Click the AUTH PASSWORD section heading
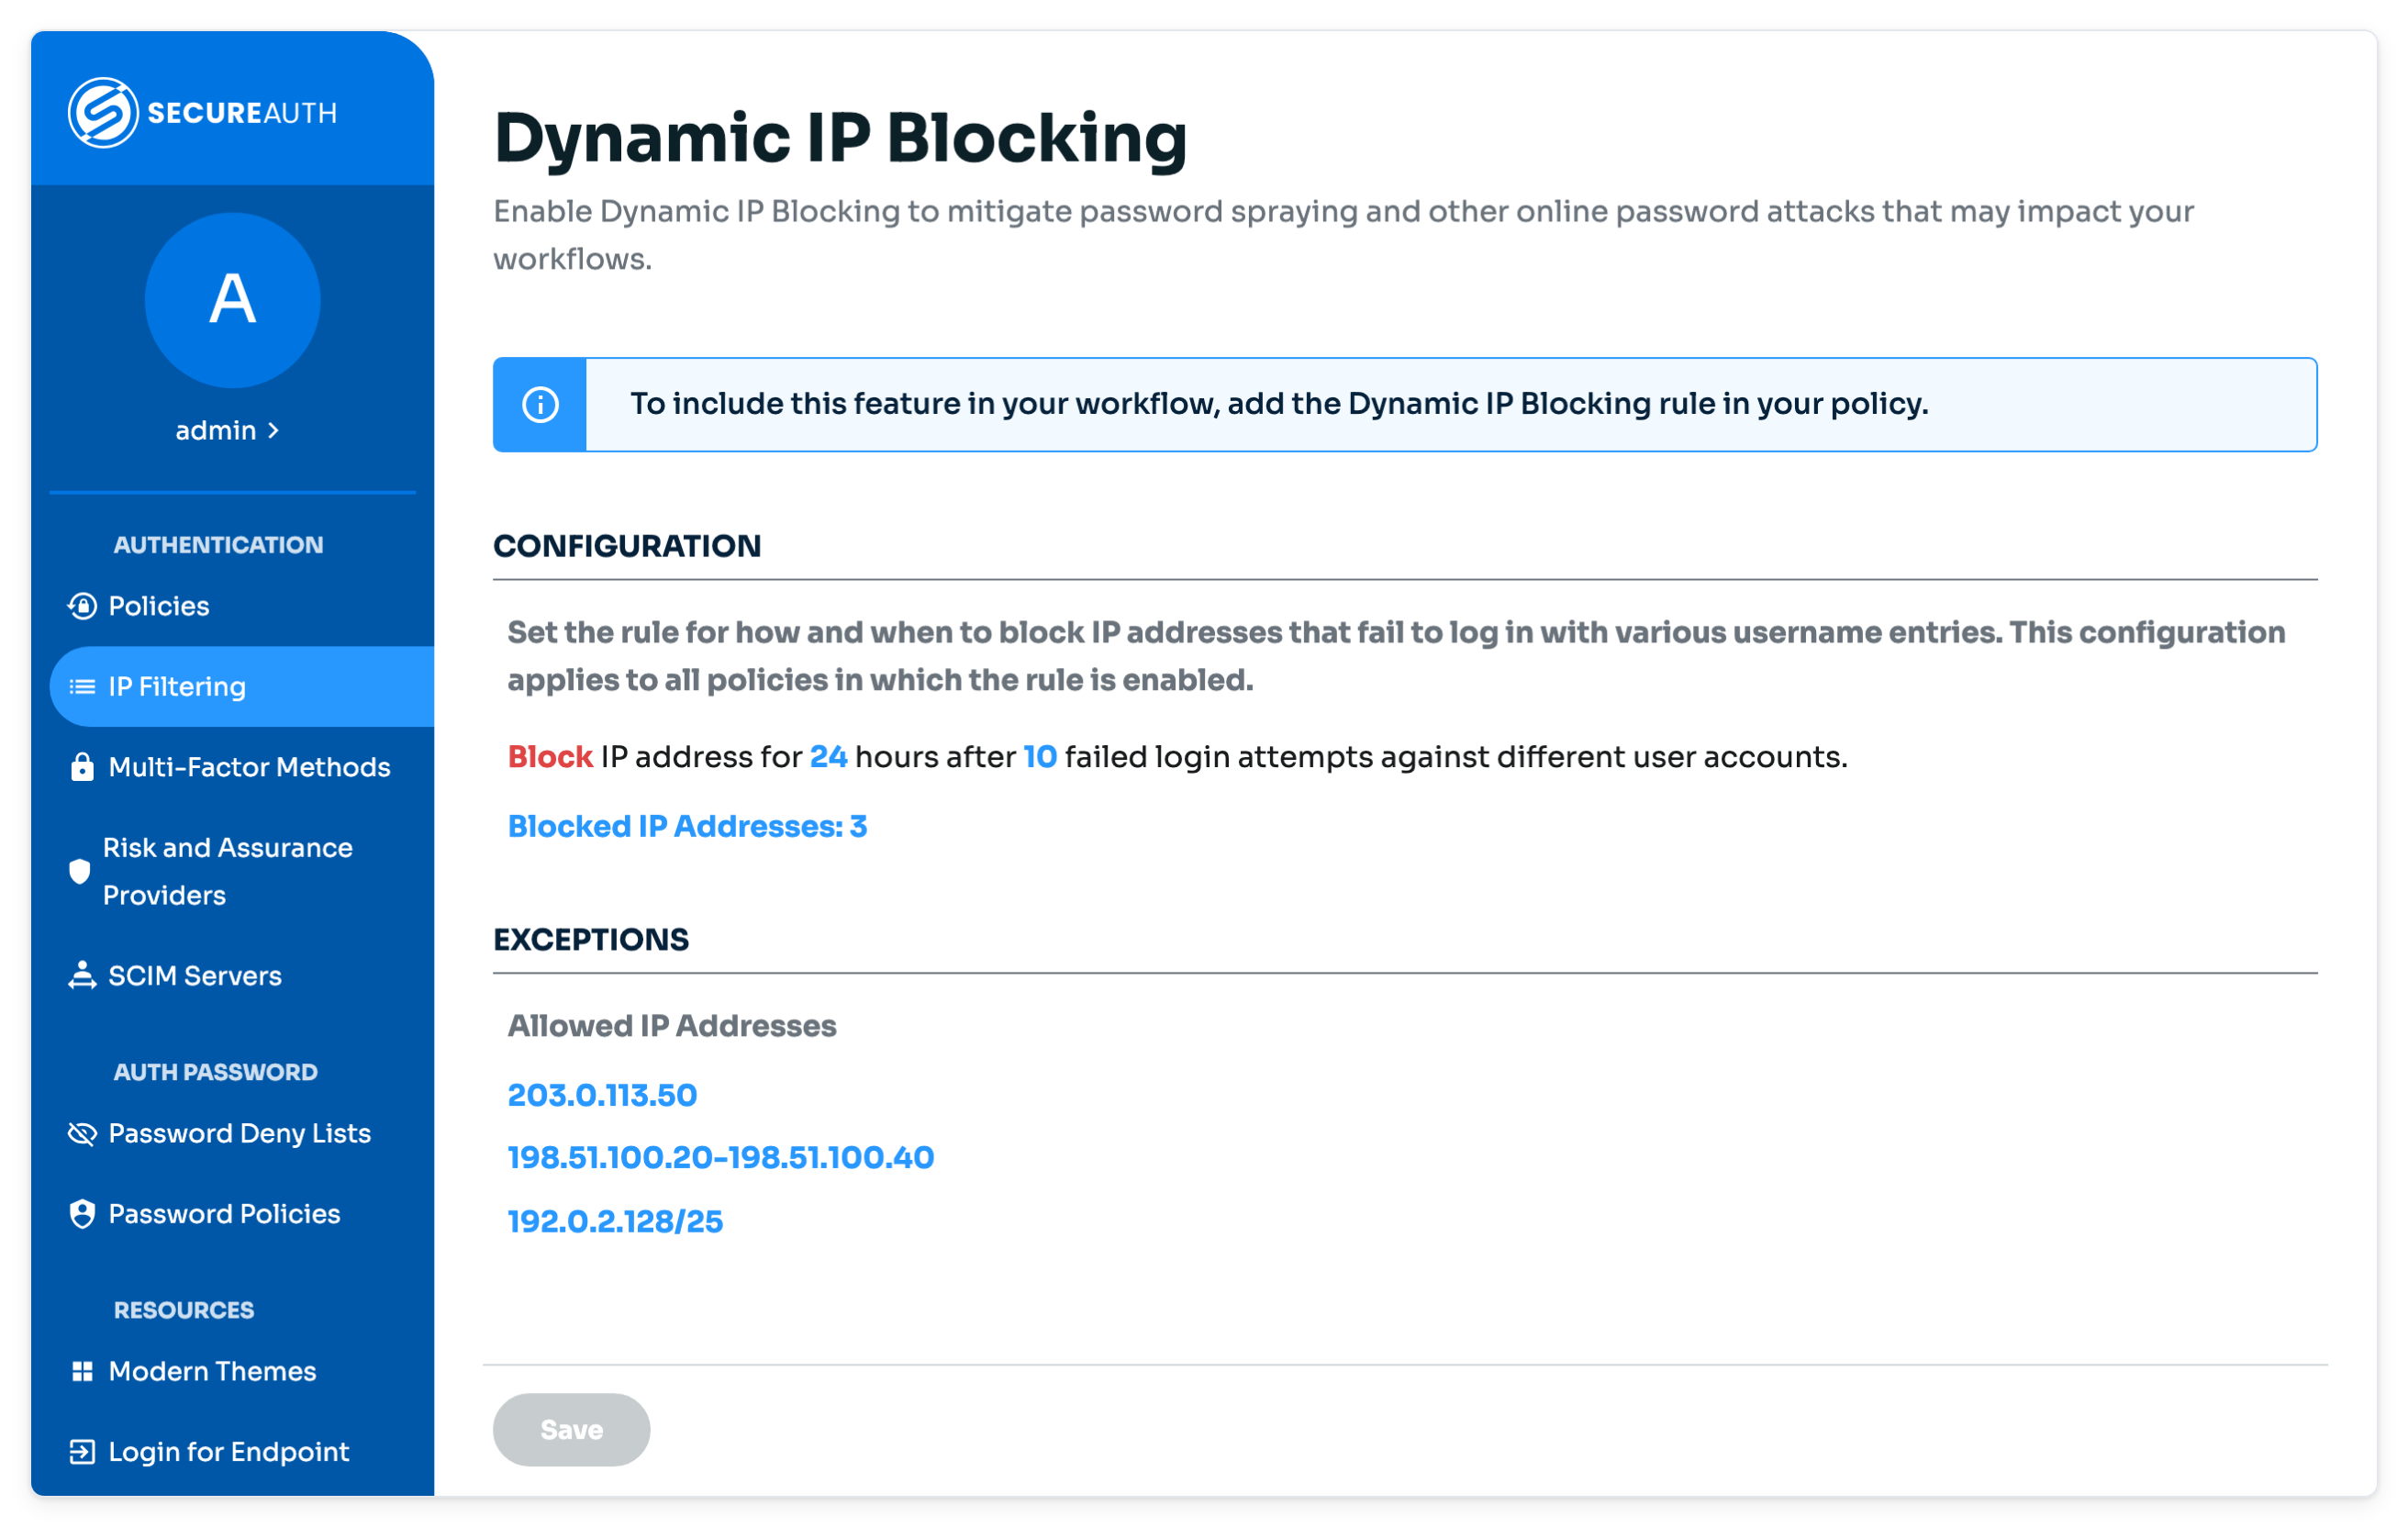Viewport: 2408px width, 1527px height. click(x=216, y=1072)
